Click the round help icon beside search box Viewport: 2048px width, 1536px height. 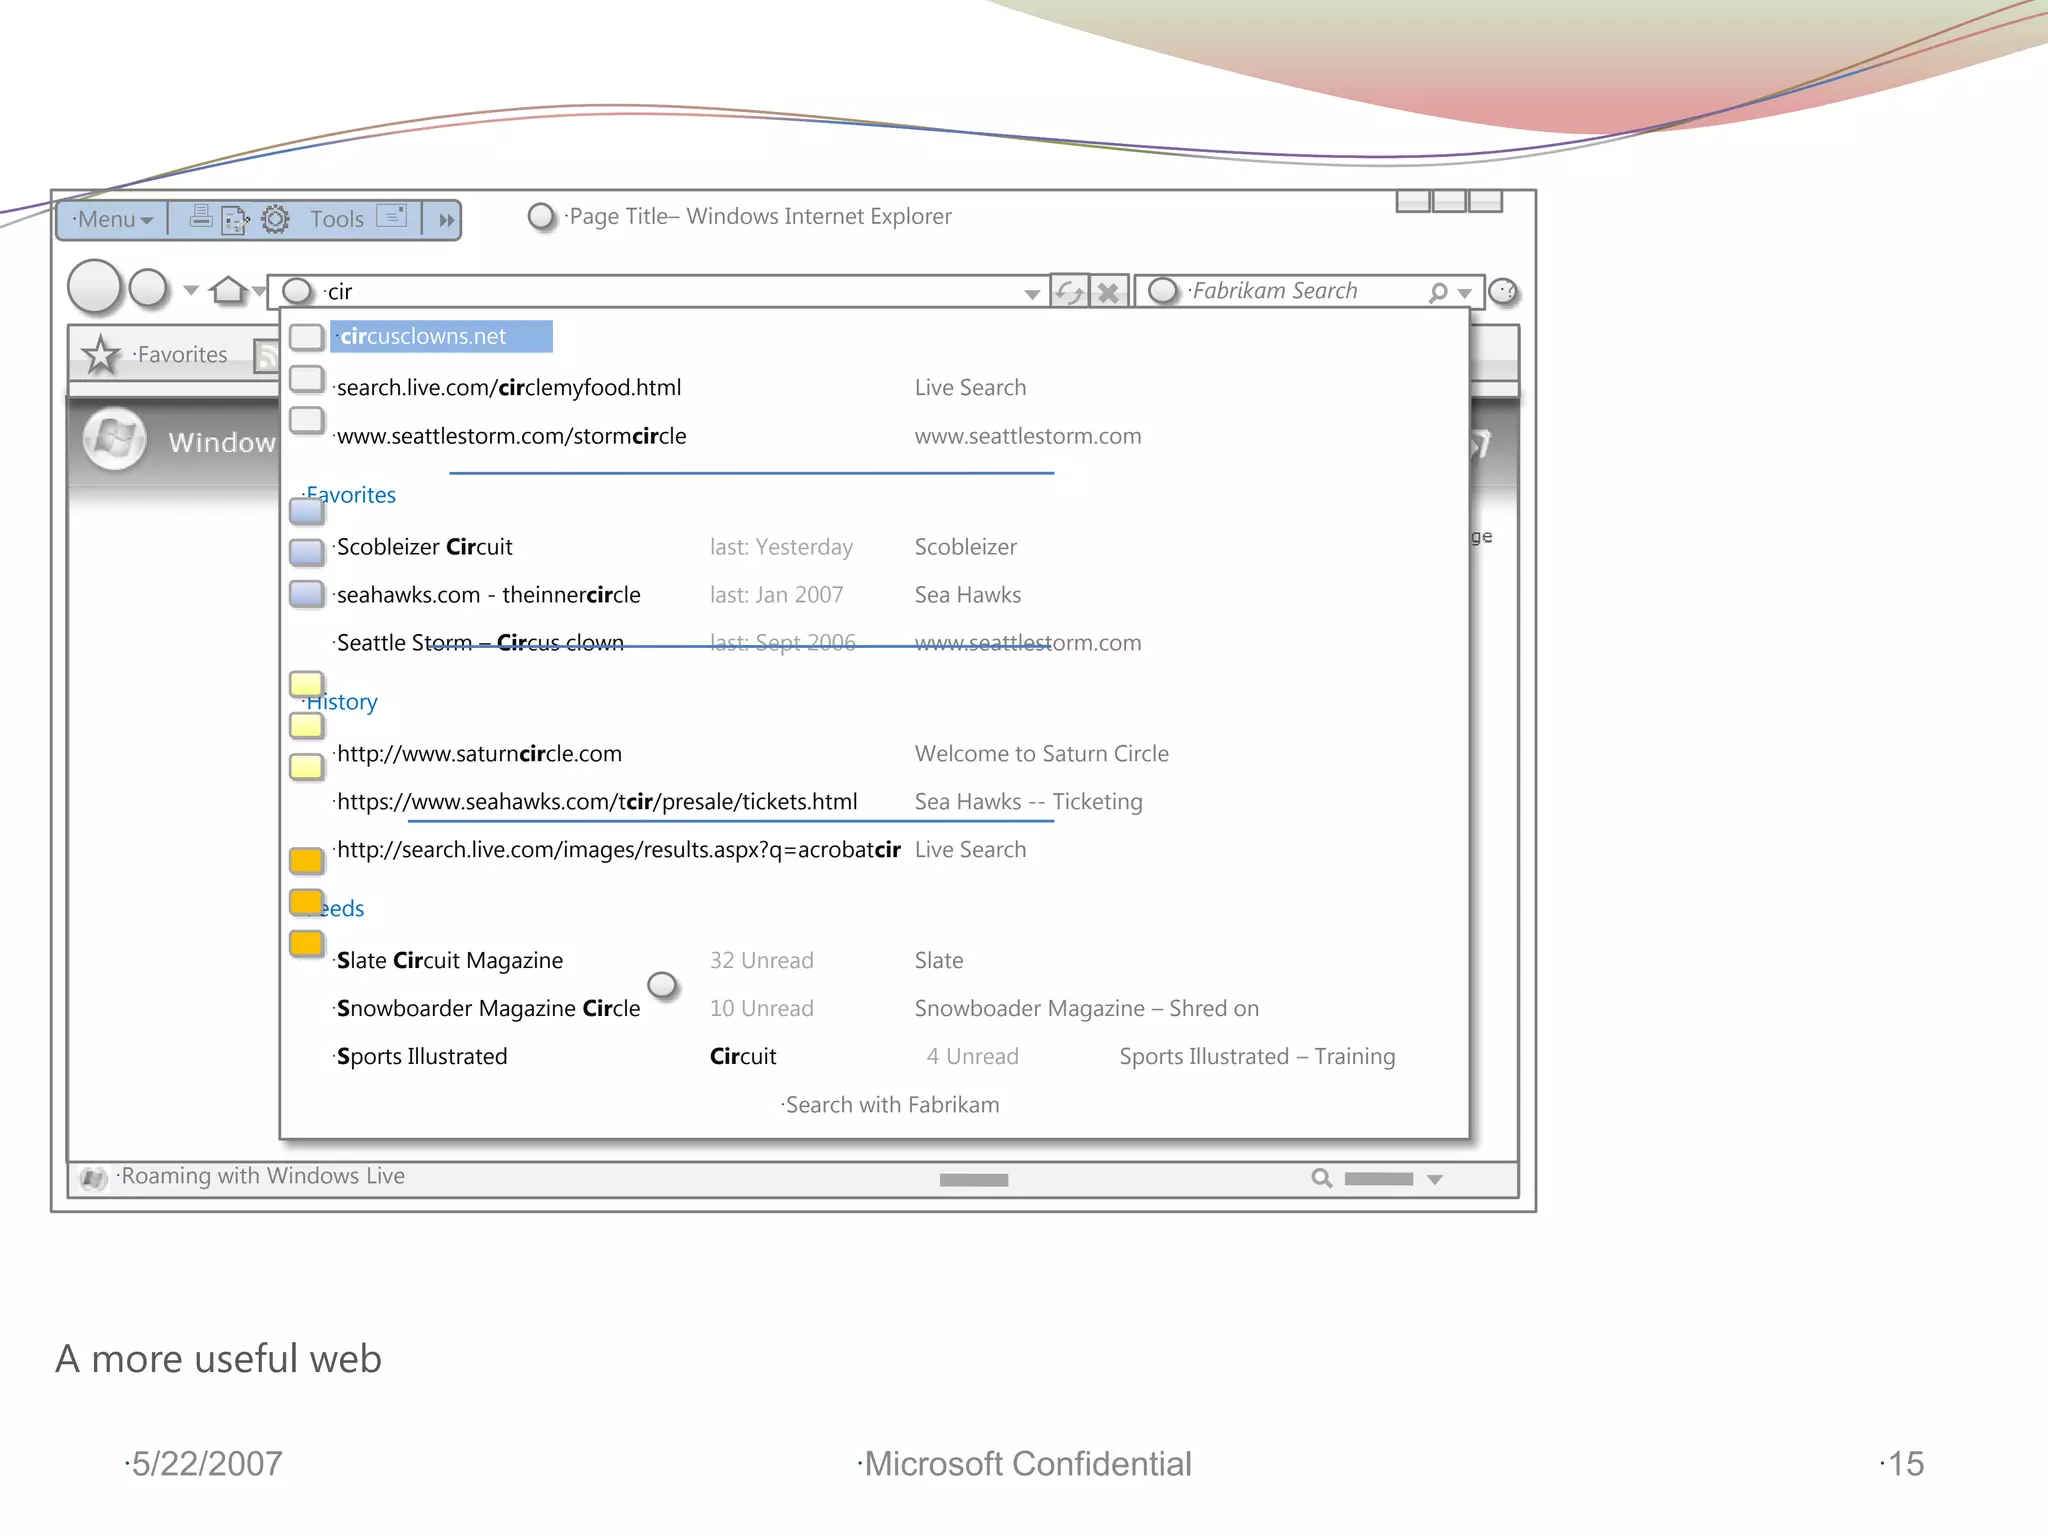point(1503,292)
